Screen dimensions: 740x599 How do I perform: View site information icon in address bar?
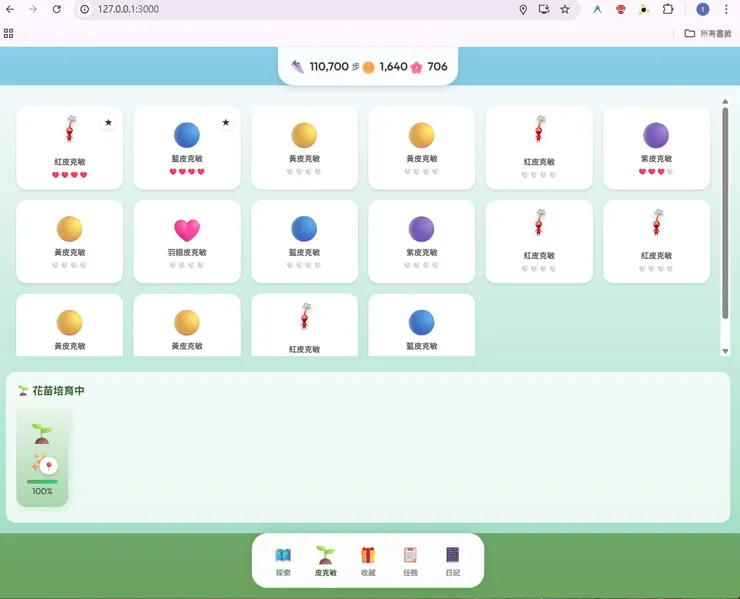[84, 9]
